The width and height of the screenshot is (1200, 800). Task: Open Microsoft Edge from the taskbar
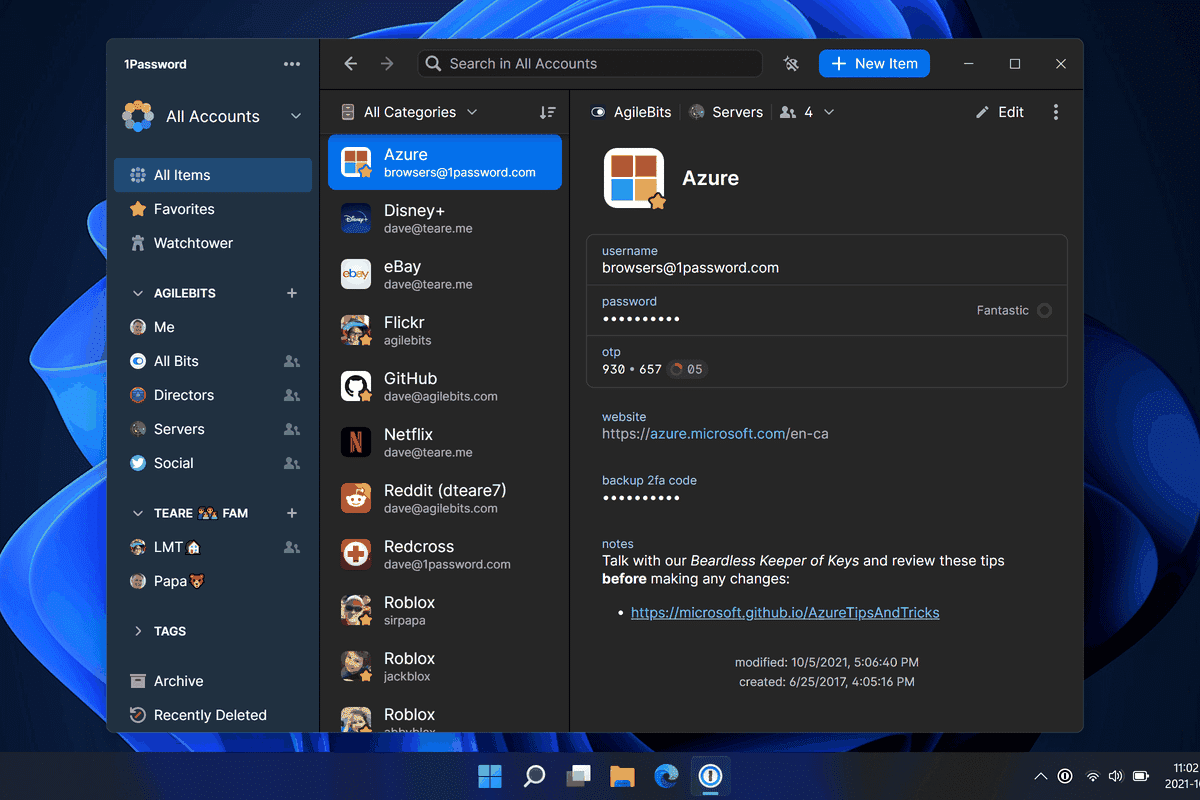[666, 775]
